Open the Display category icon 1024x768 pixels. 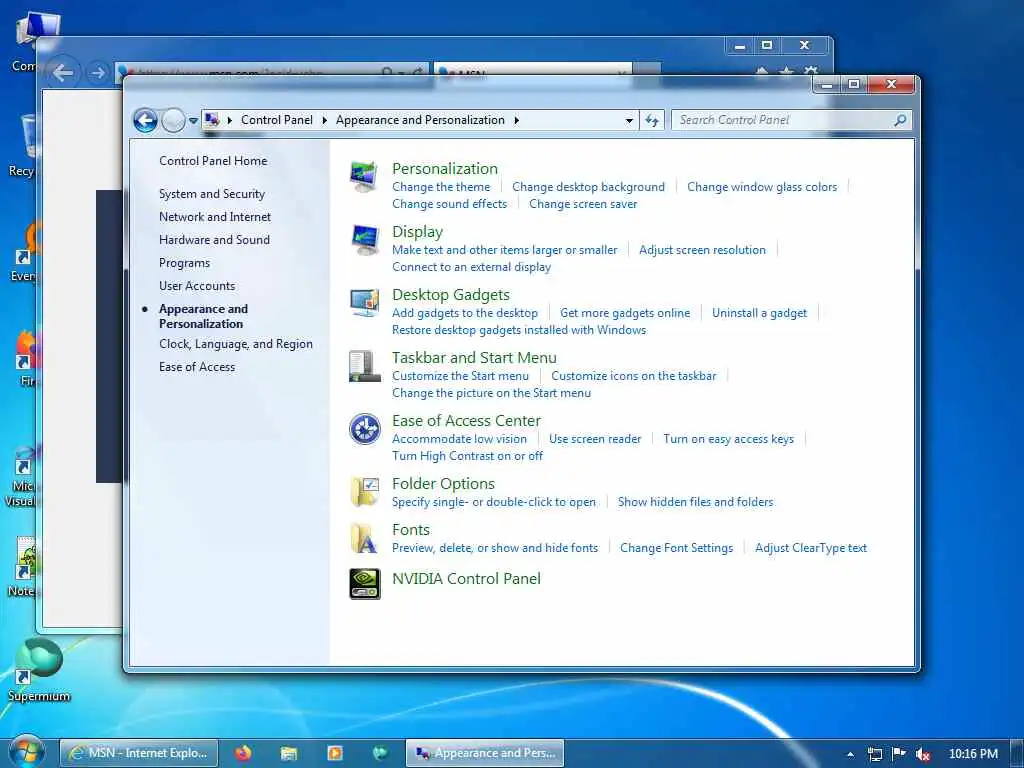point(364,240)
